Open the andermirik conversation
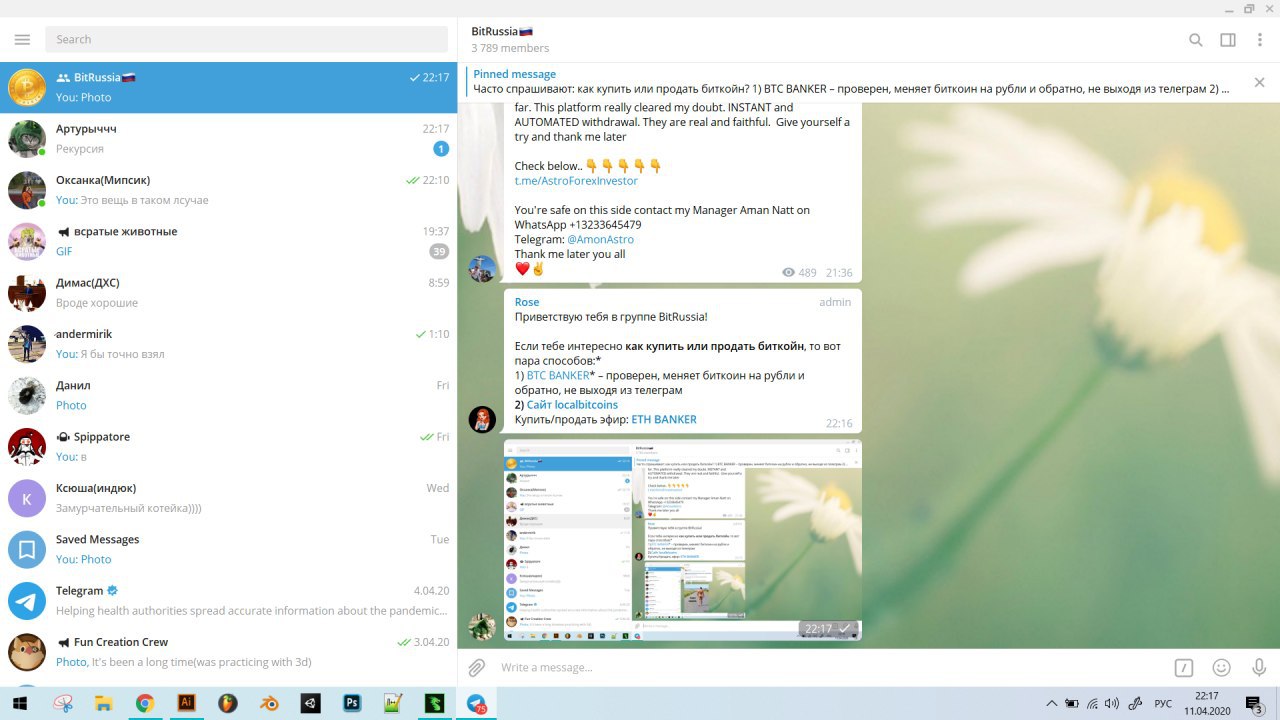The image size is (1280, 720). pyautogui.click(x=229, y=344)
